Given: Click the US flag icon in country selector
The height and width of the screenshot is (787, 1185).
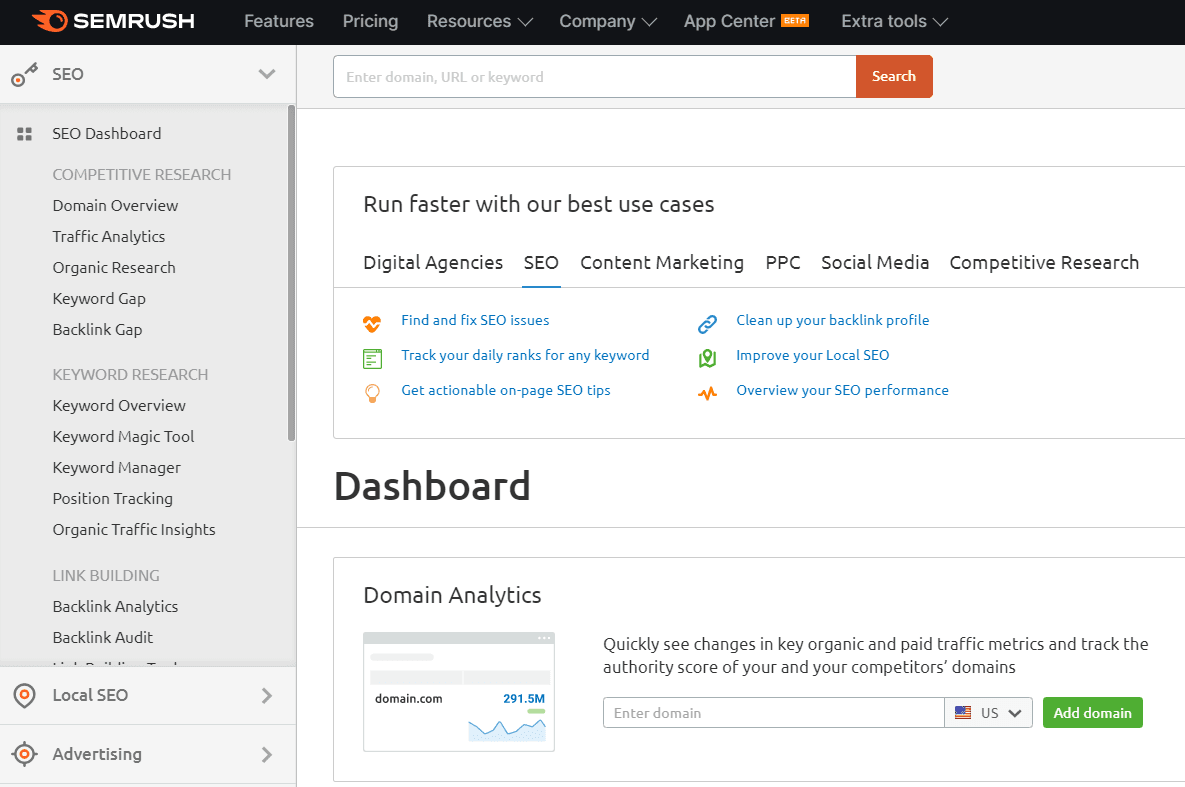Looking at the screenshot, I should (x=963, y=712).
